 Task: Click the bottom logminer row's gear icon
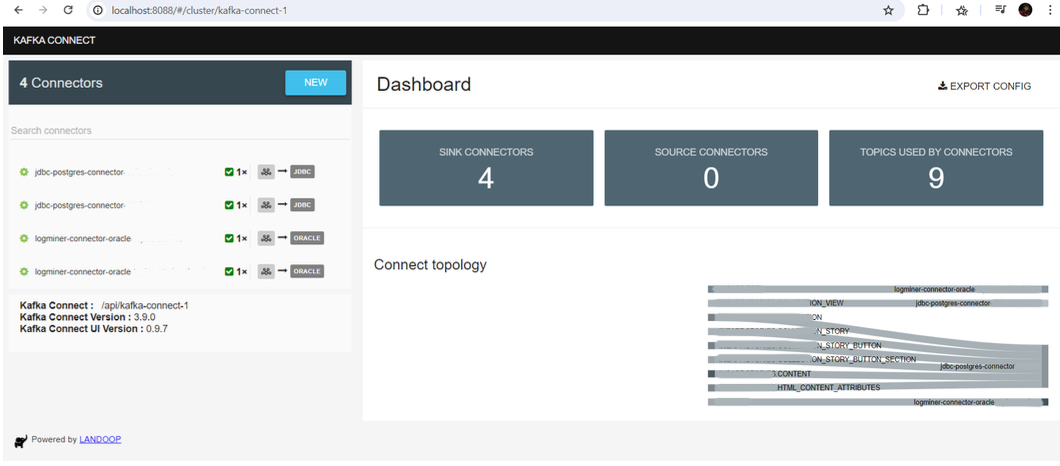[24, 271]
